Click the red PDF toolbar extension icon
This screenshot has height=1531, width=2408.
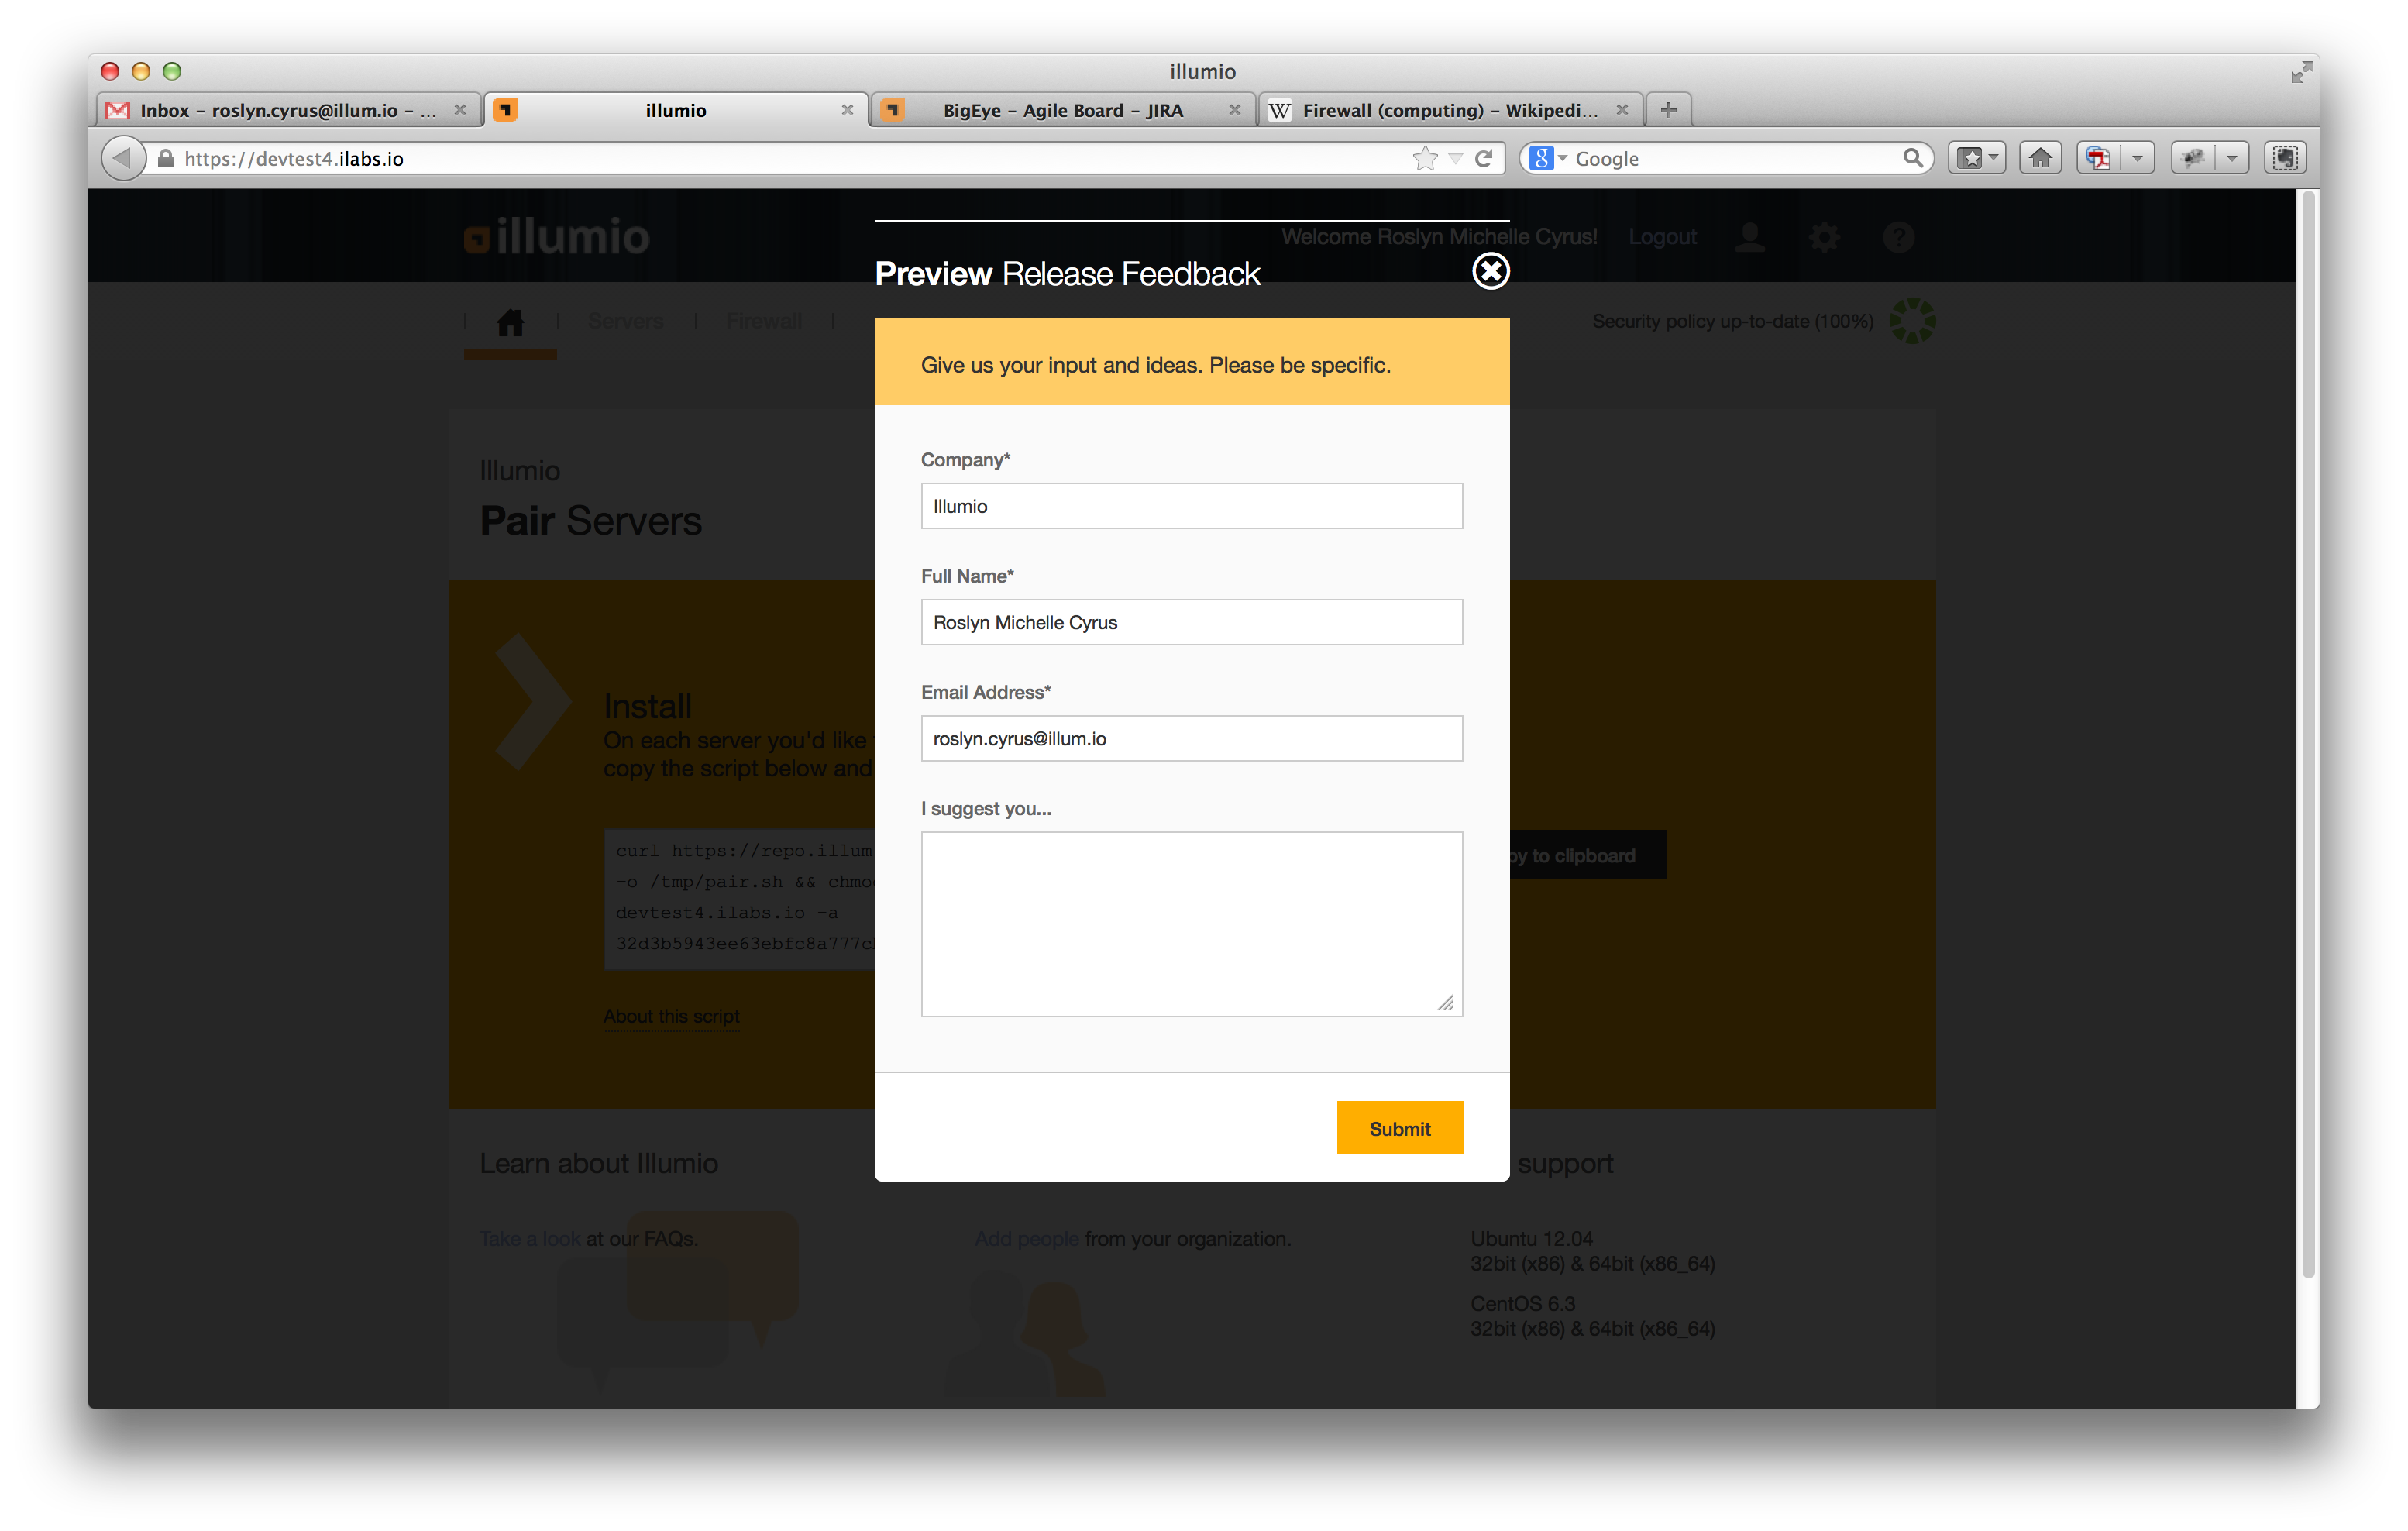pyautogui.click(x=2098, y=158)
